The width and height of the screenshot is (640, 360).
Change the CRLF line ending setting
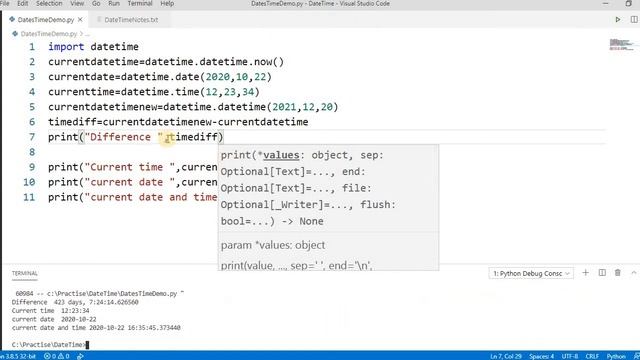point(592,356)
